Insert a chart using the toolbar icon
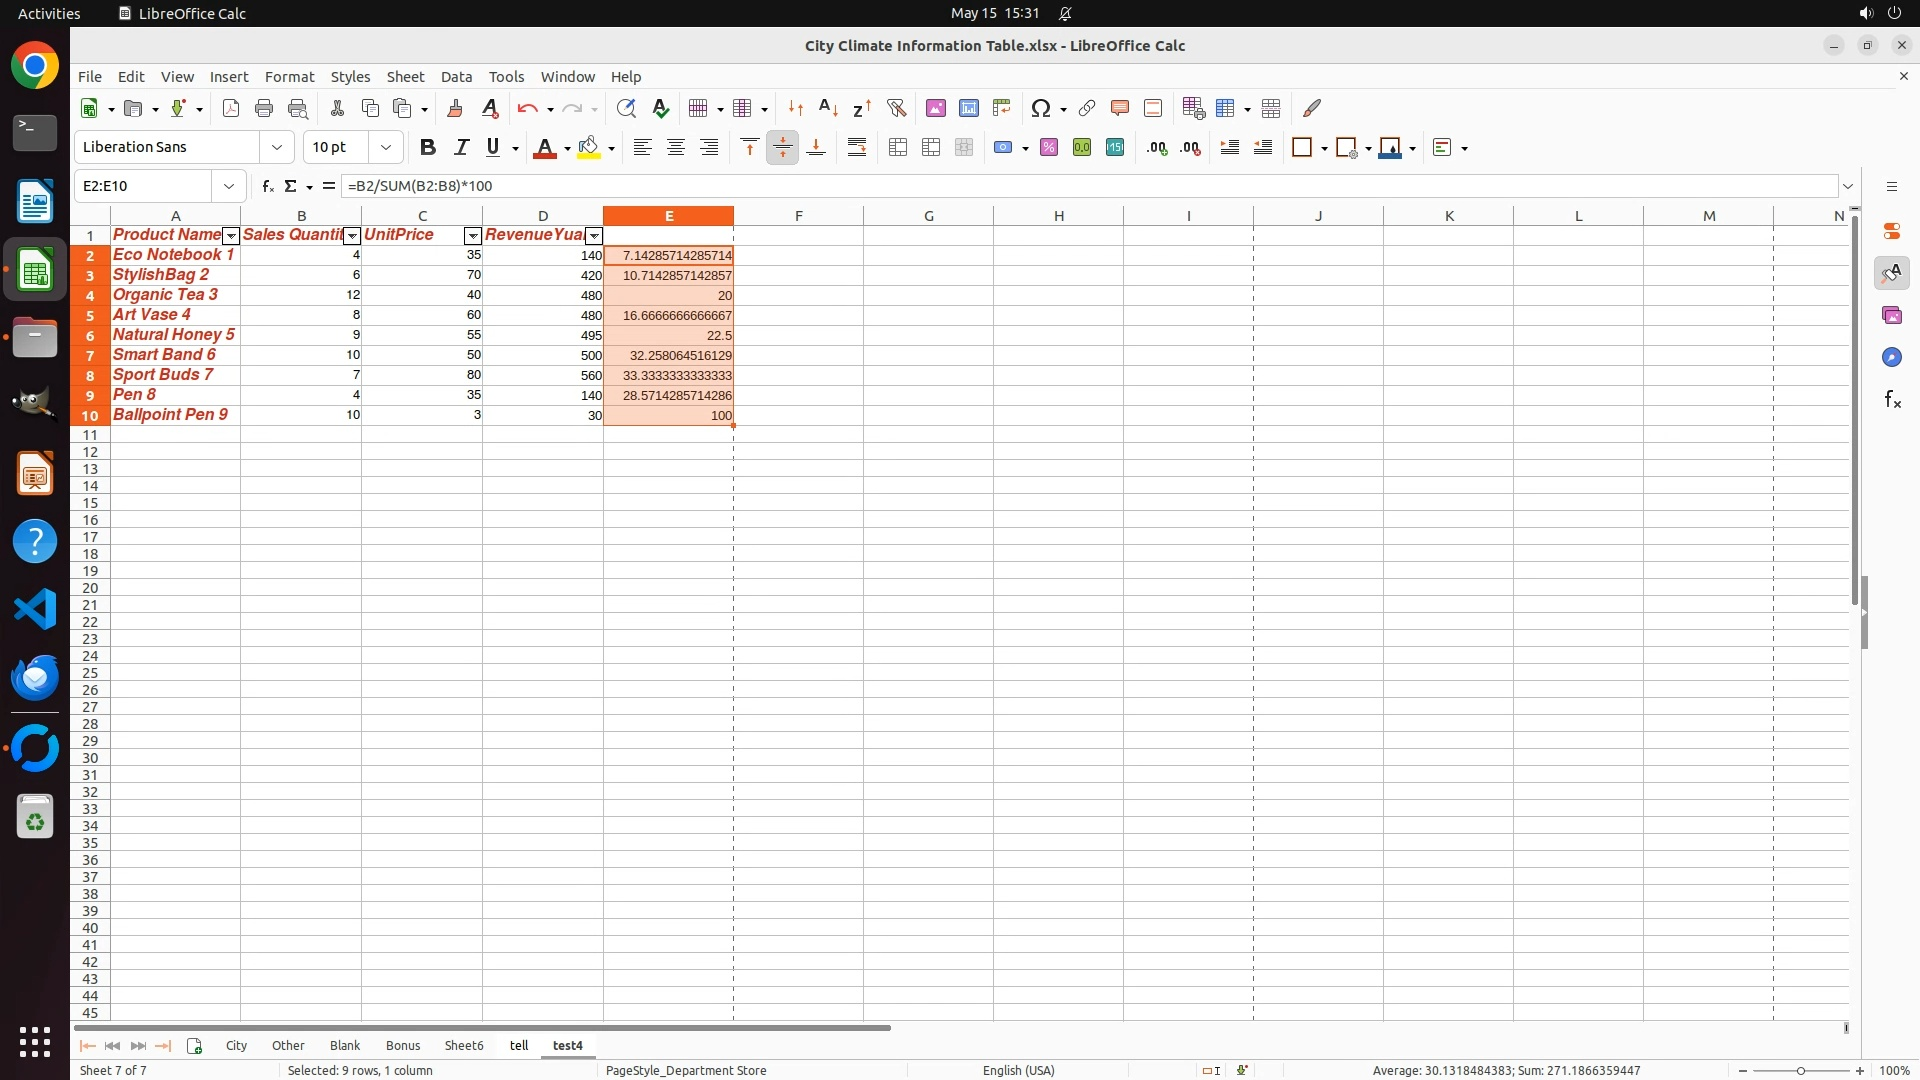Viewport: 1920px width, 1080px height. point(968,108)
